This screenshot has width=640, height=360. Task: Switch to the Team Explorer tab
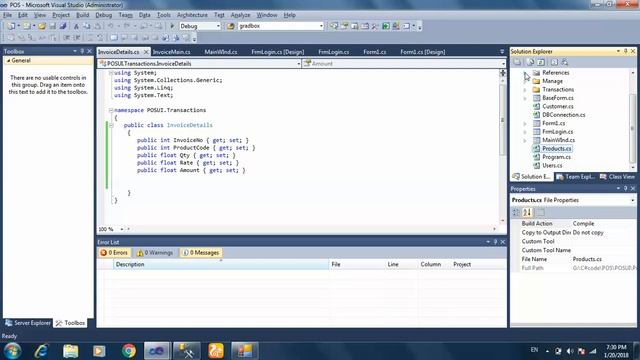pos(575,176)
